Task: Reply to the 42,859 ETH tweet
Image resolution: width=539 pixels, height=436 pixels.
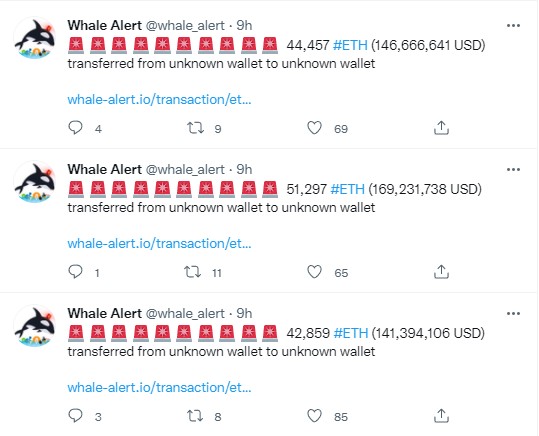Action: [75, 416]
